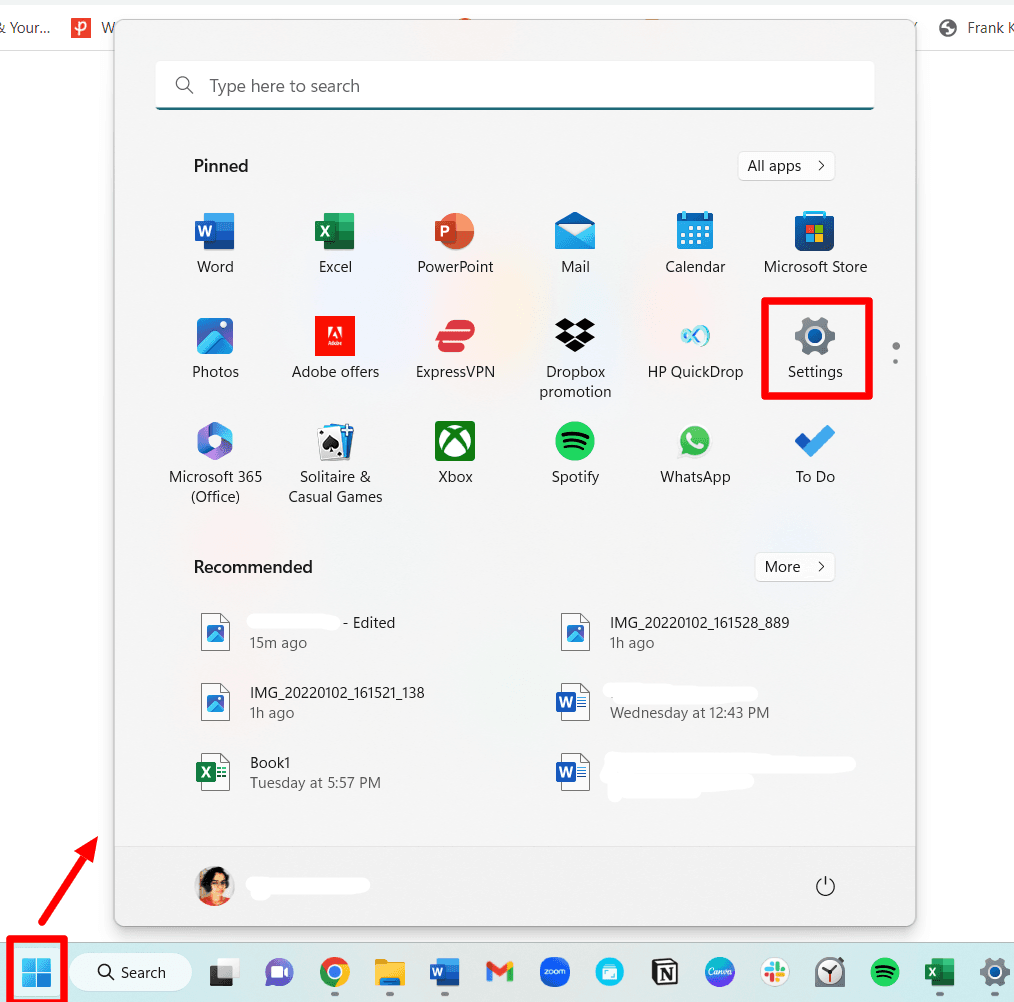This screenshot has width=1014, height=1002.
Task: Launch Canva from the taskbar
Action: point(719,971)
